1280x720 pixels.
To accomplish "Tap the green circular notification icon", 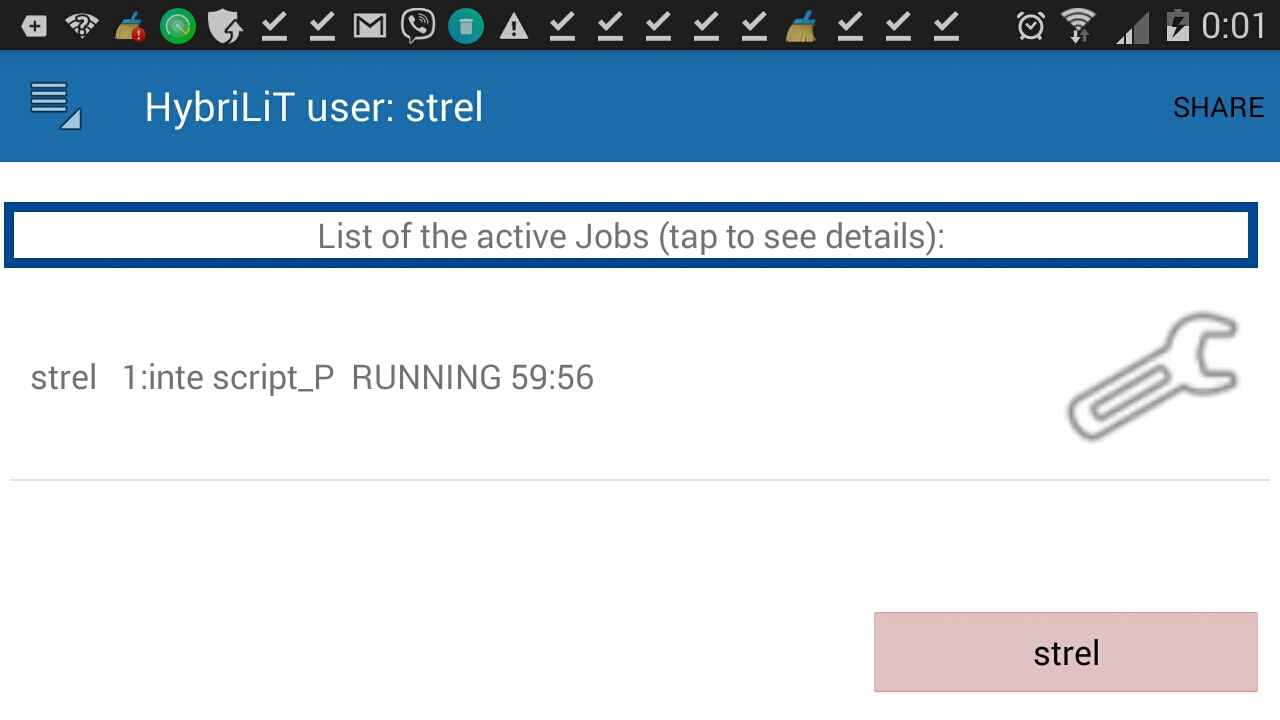I will pos(178,26).
